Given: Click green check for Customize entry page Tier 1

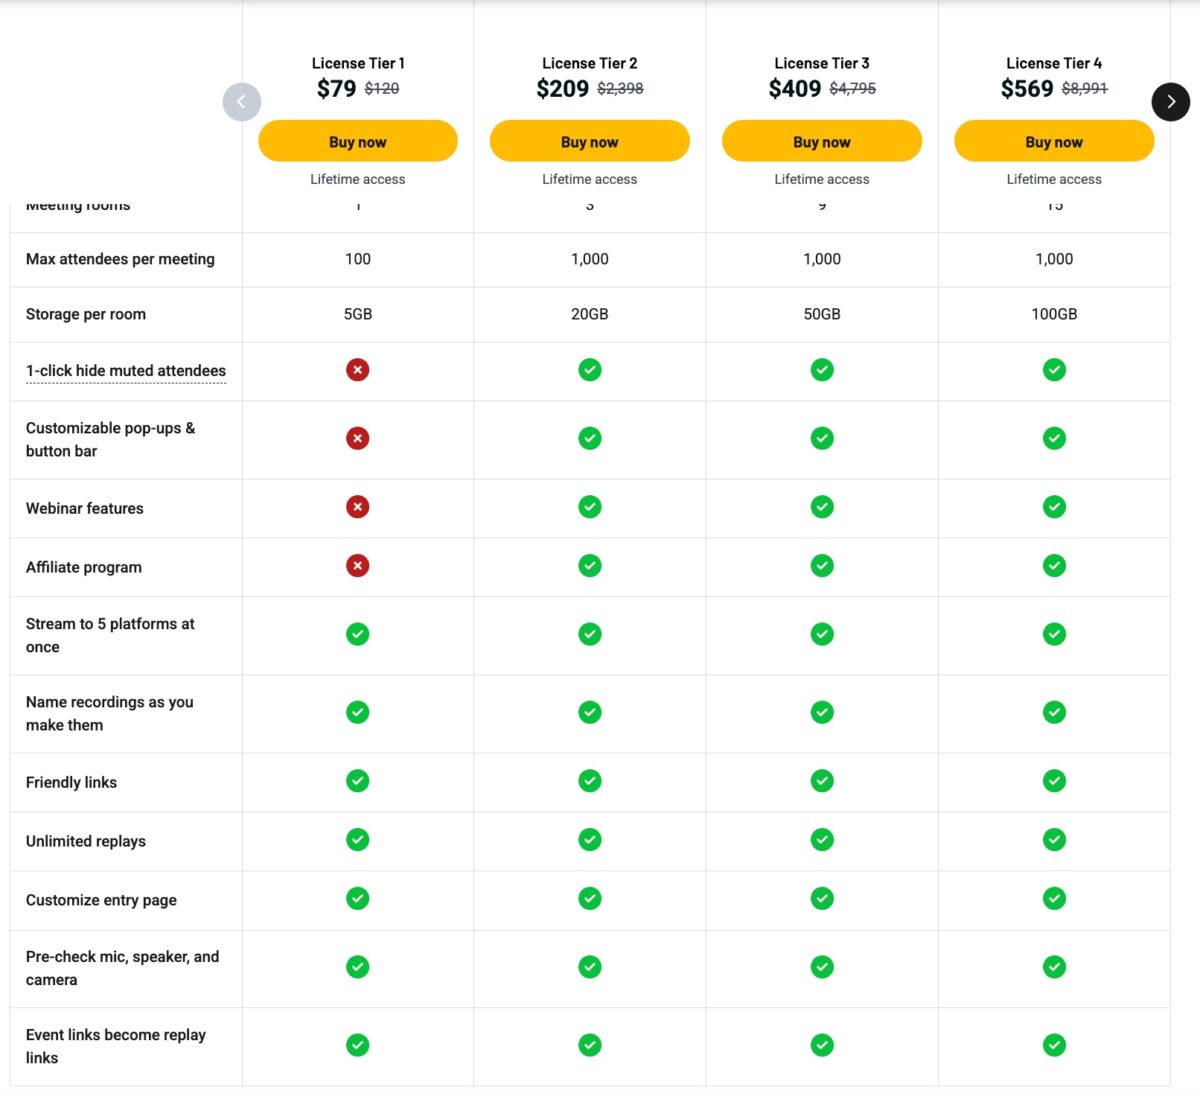Looking at the screenshot, I should tap(357, 899).
